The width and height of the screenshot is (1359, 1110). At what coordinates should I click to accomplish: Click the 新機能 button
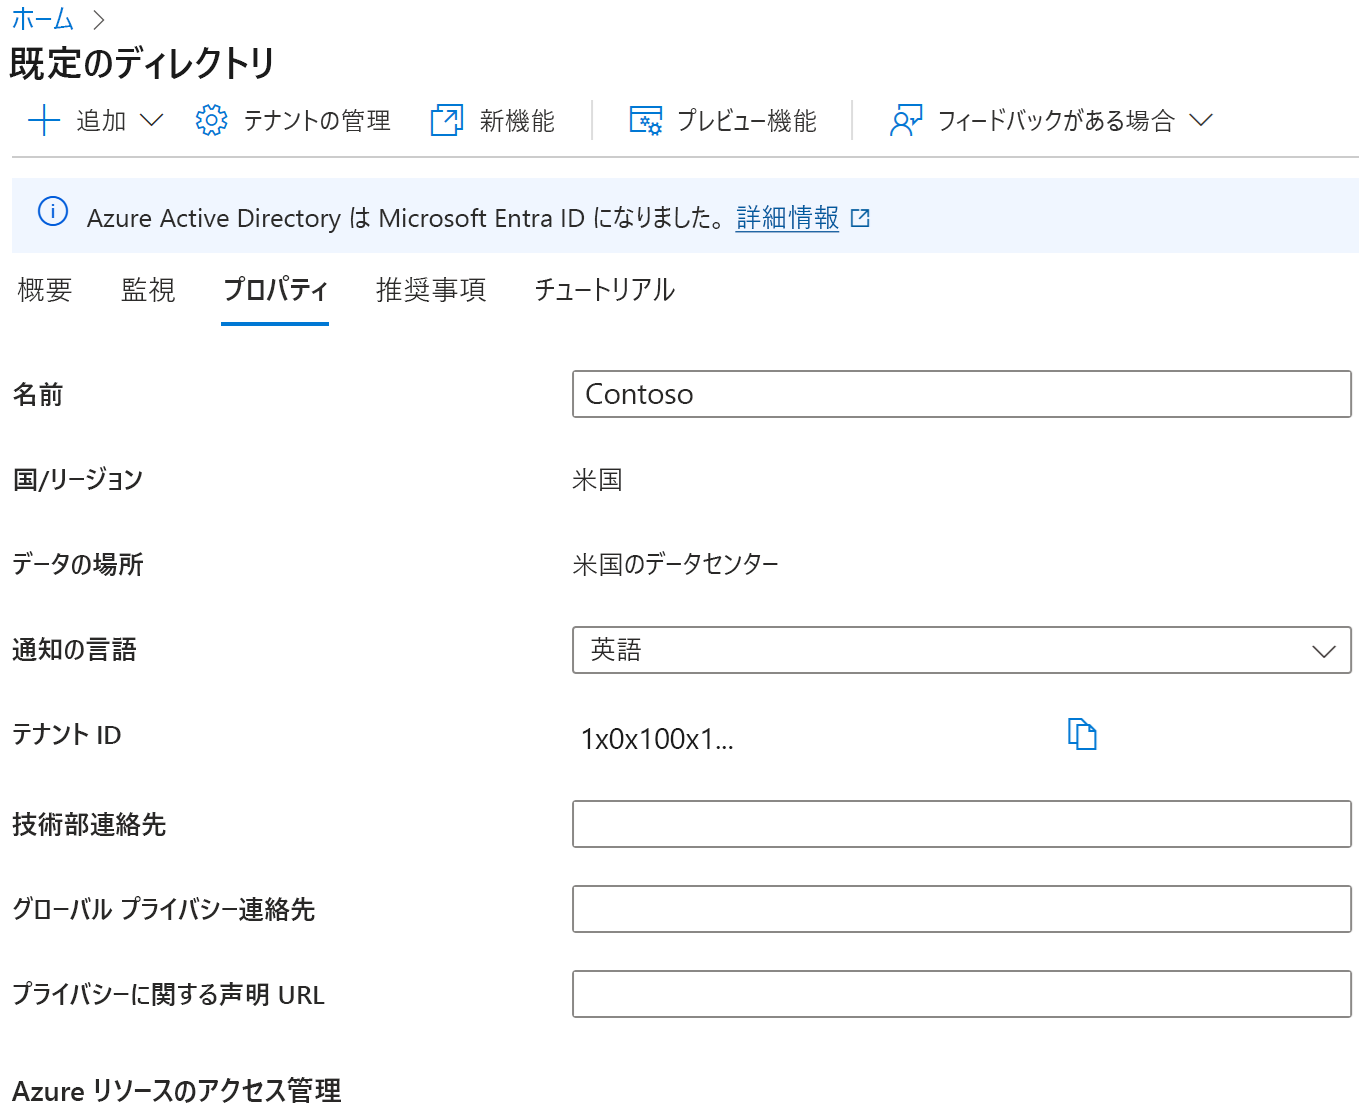(493, 121)
